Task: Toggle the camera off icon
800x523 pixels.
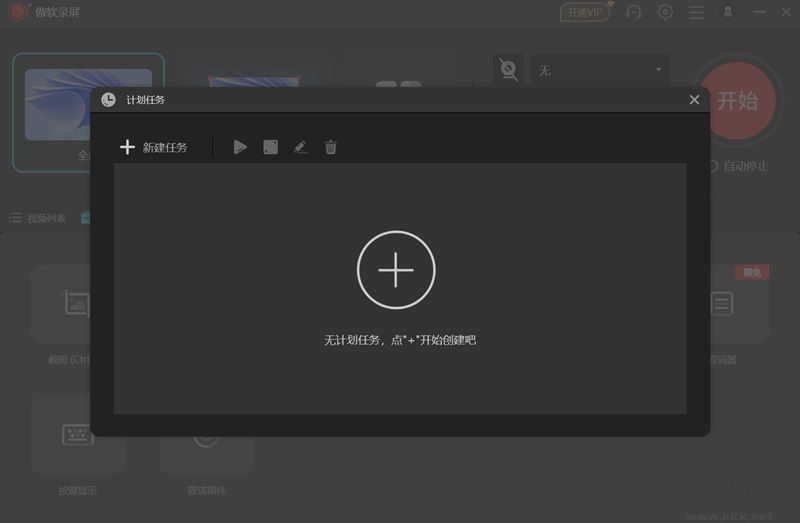Action: [x=508, y=69]
